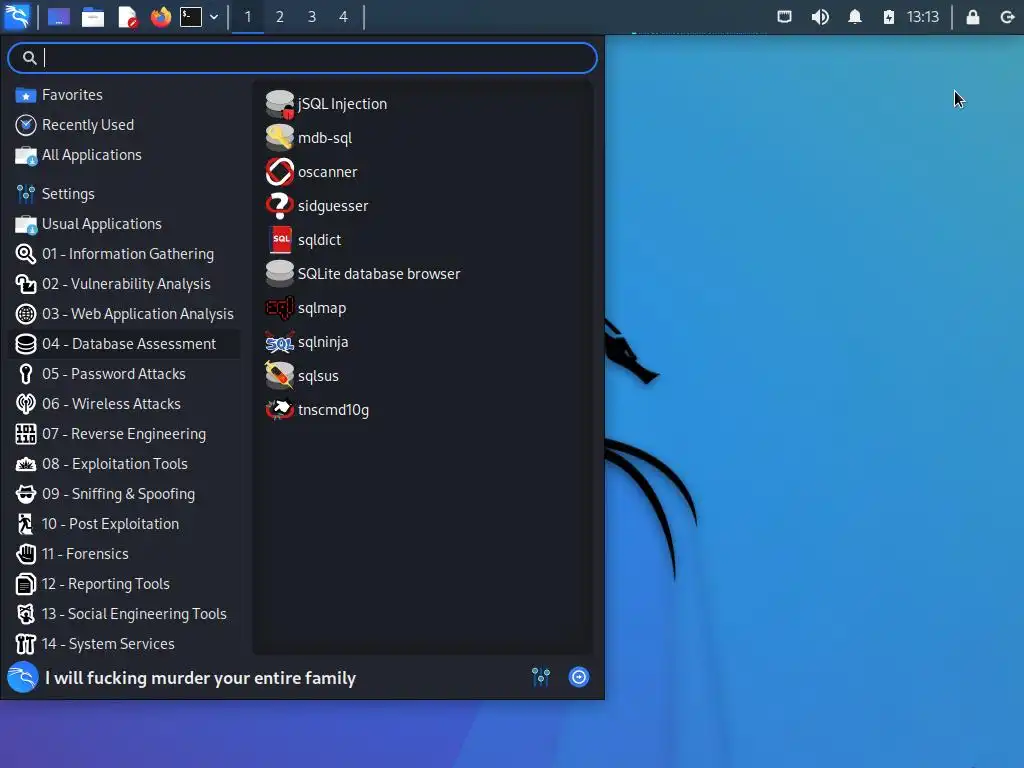Switch to workspace 4
The image size is (1024, 768).
tap(344, 17)
